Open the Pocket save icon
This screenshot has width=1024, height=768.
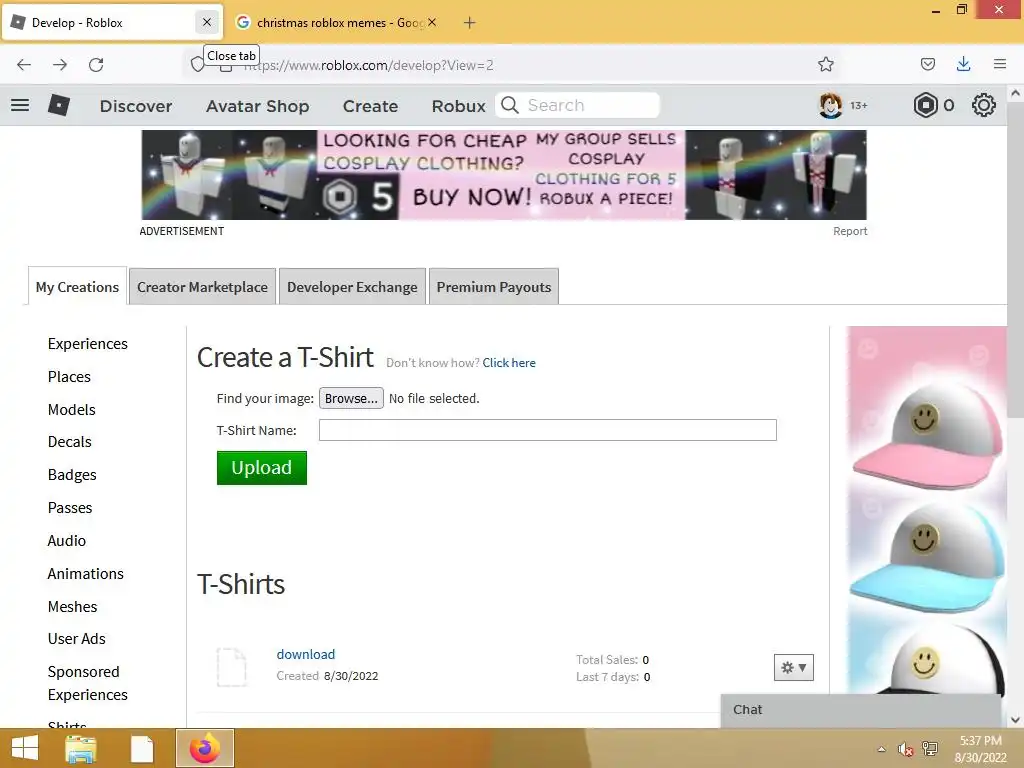927,64
